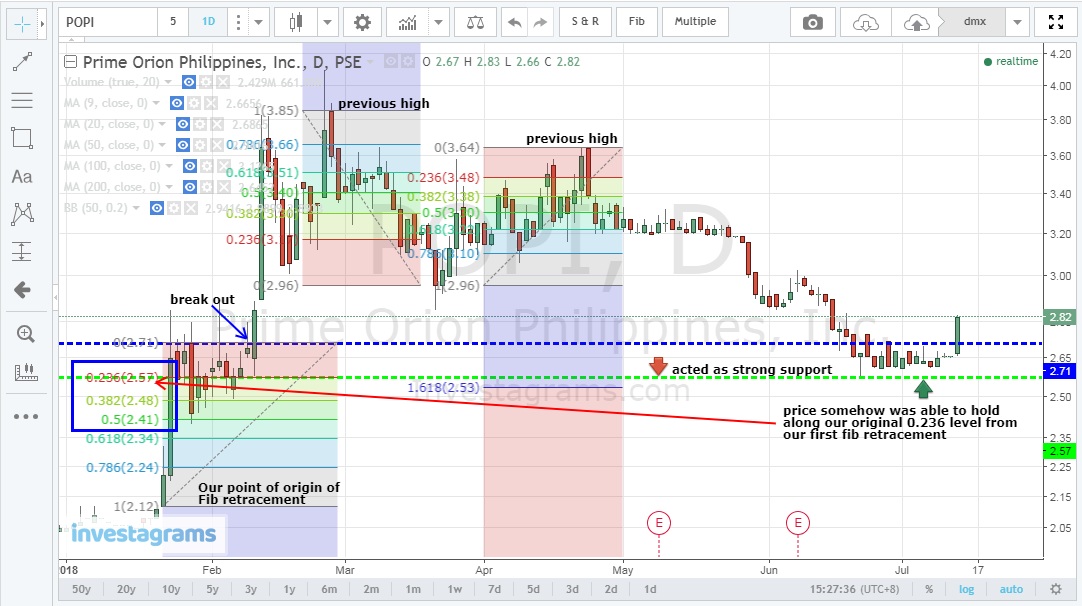Select the trend line drawing tool
This screenshot has height=606, width=1082.
pyautogui.click(x=21, y=61)
